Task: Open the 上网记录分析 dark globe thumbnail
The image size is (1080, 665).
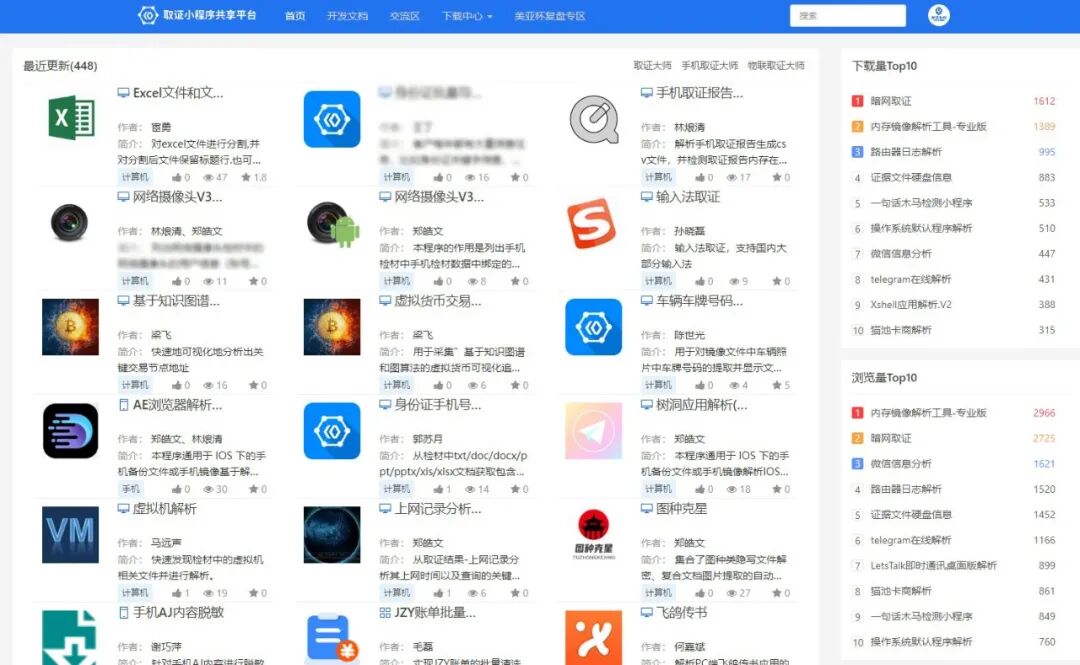Action: coord(332,535)
